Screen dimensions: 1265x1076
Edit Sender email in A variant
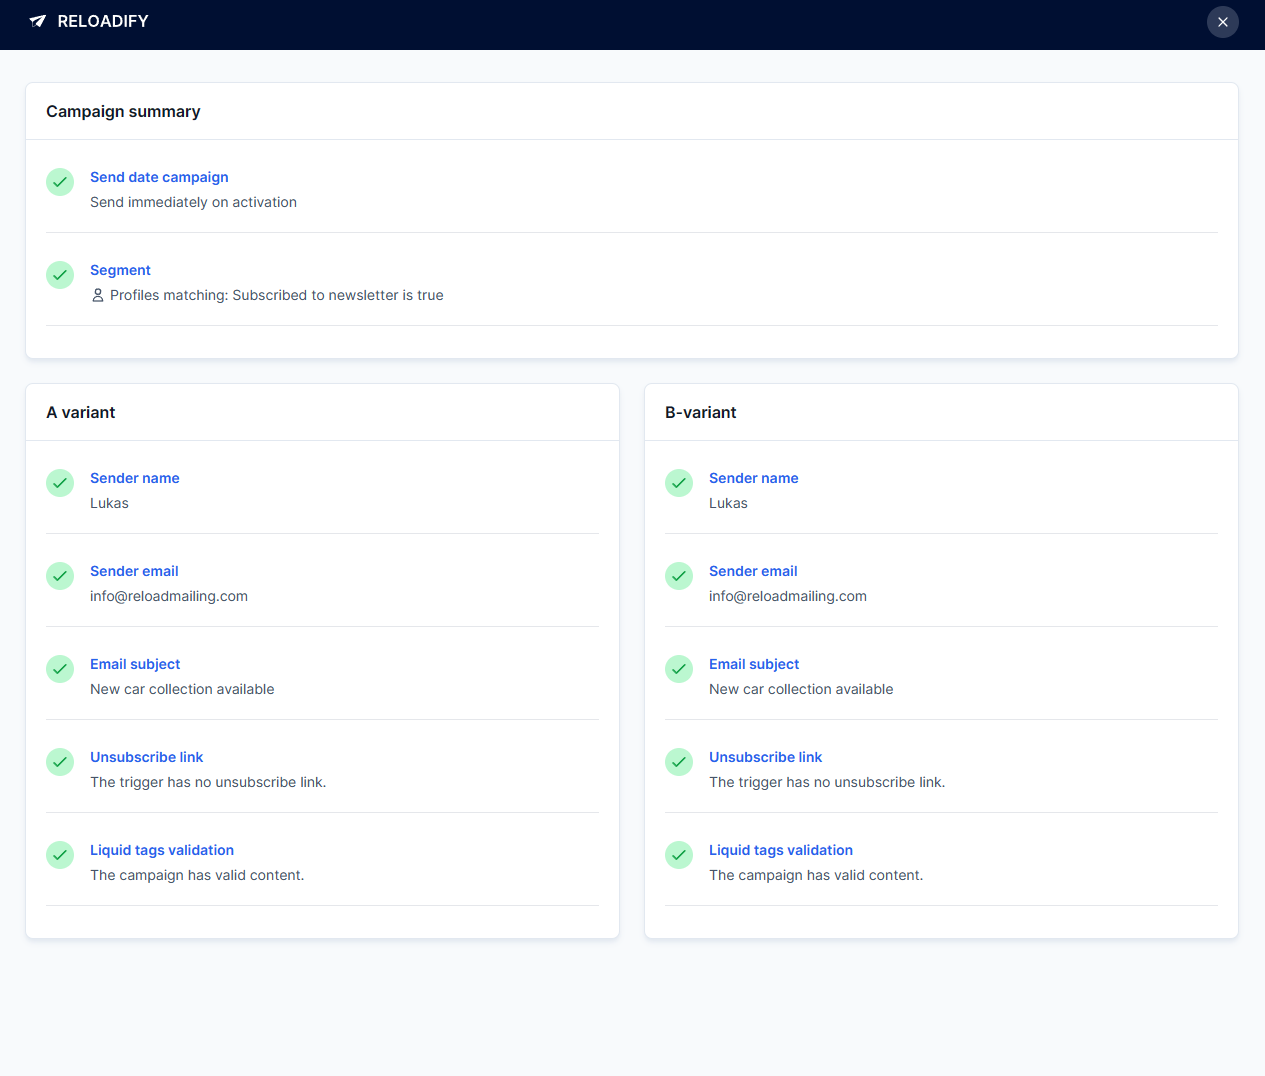tap(134, 571)
